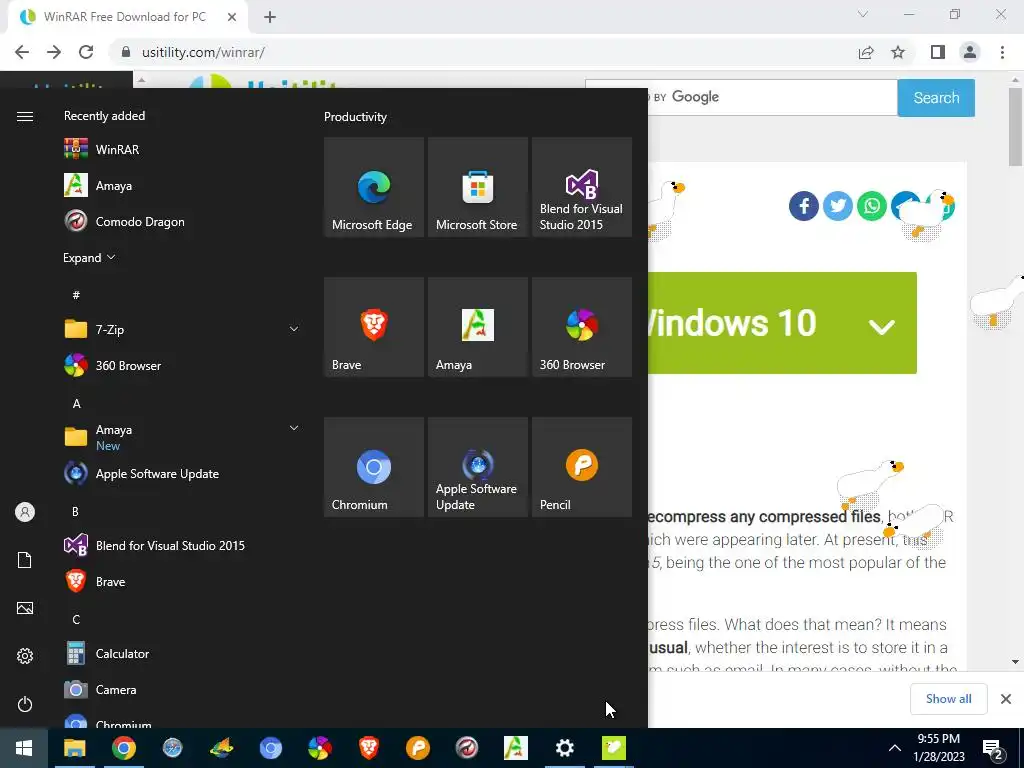Open a new Chrome tab
Image resolution: width=1024 pixels, height=768 pixels.
pyautogui.click(x=270, y=18)
